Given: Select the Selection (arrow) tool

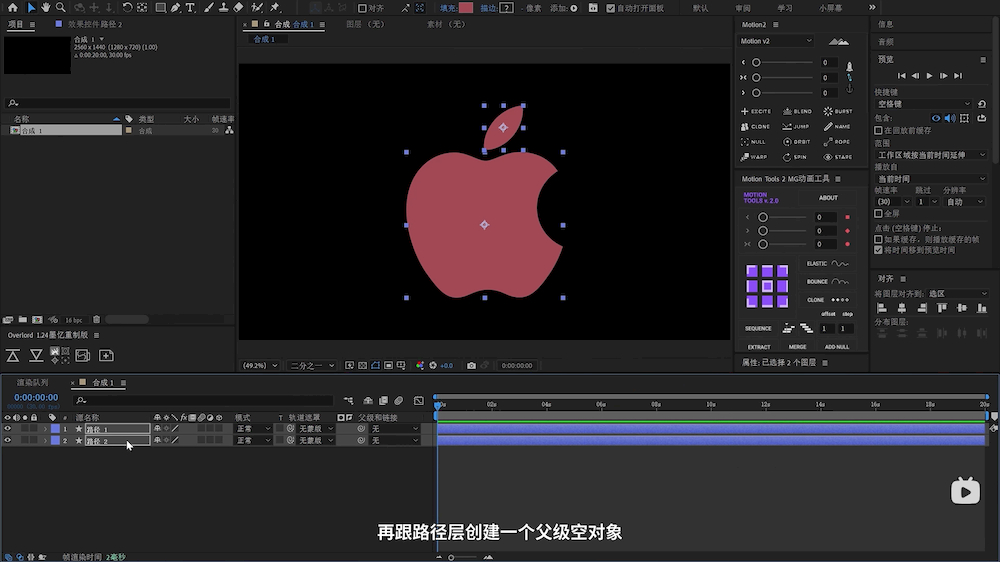Looking at the screenshot, I should [x=31, y=8].
